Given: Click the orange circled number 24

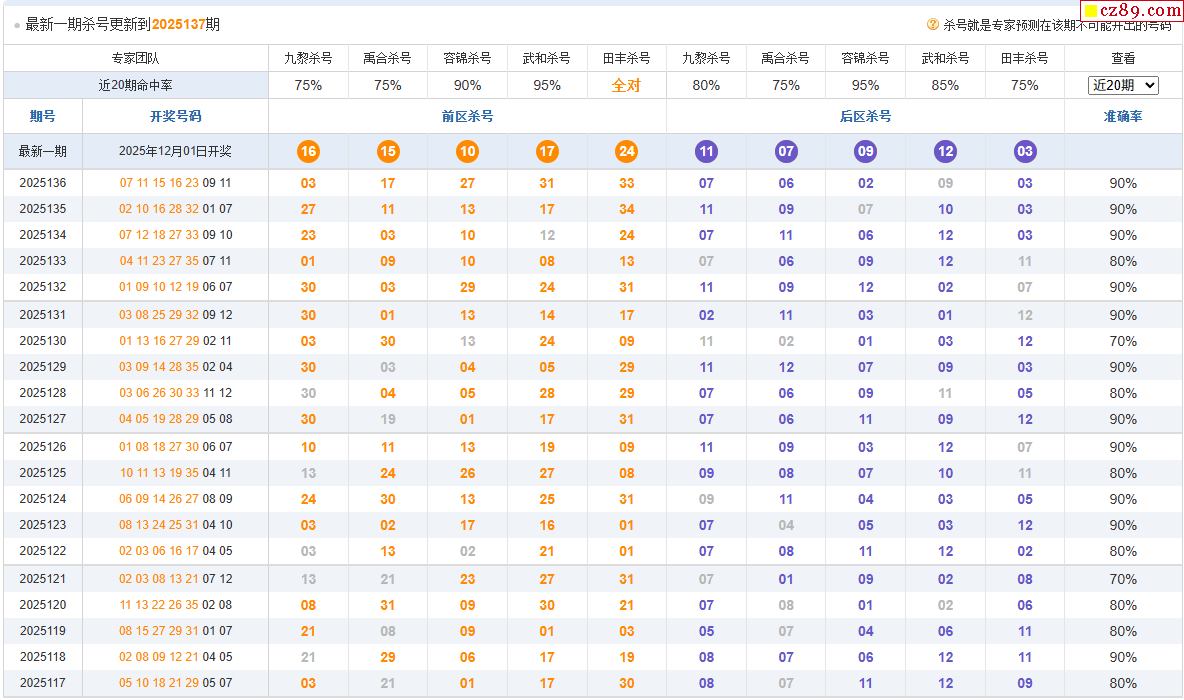Looking at the screenshot, I should (627, 152).
